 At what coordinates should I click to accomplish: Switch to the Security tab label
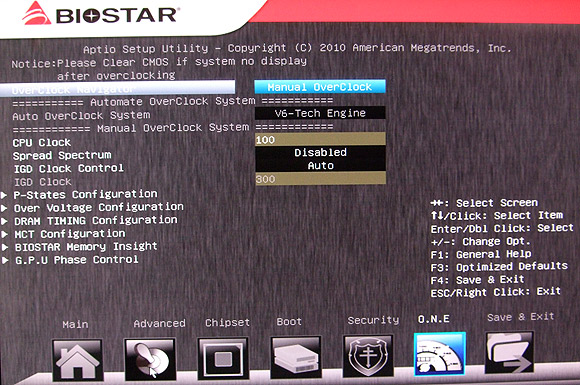373,320
